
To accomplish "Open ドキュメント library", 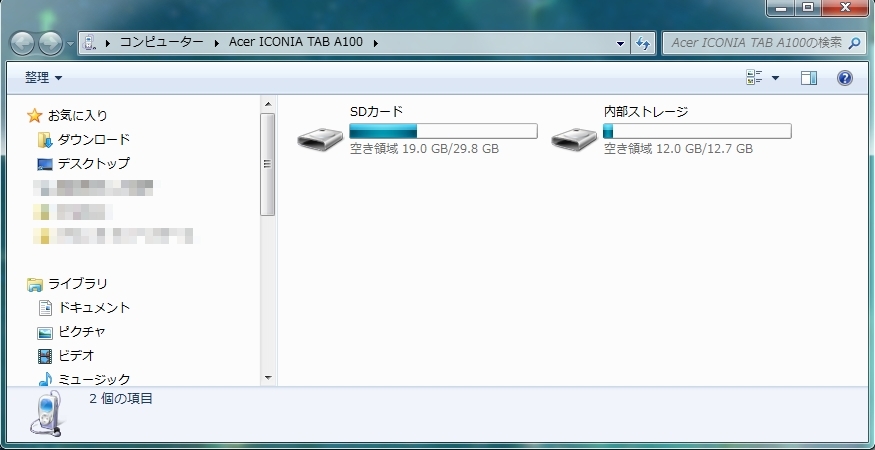I will click(x=94, y=308).
